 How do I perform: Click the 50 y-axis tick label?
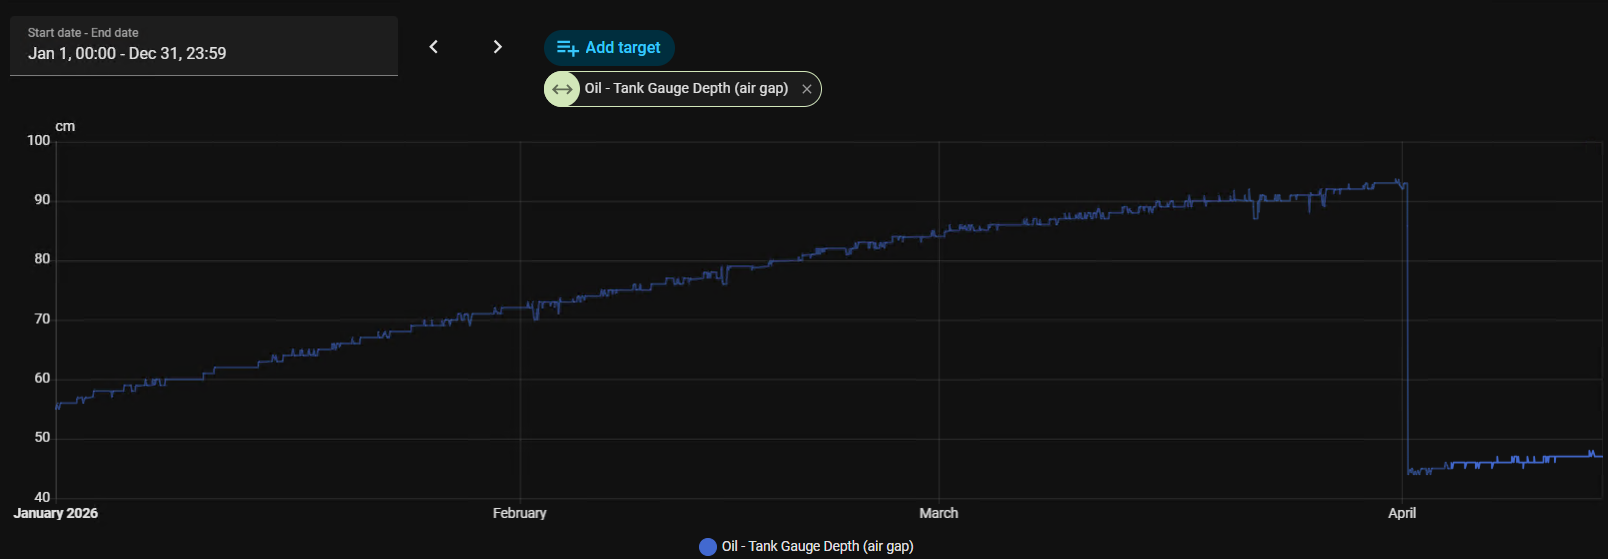coord(42,438)
